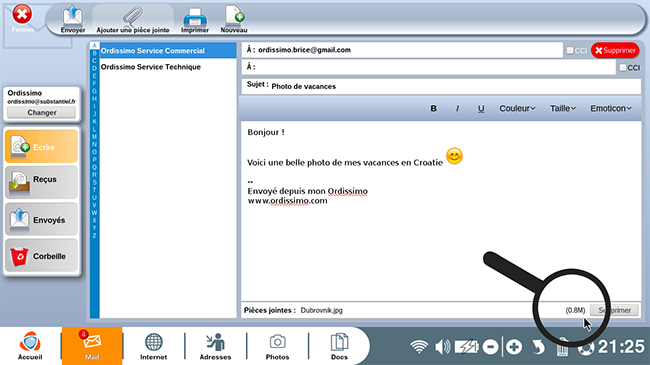Click the www.ordissimo.com signature text
The width and height of the screenshot is (650, 365).
[x=287, y=201]
